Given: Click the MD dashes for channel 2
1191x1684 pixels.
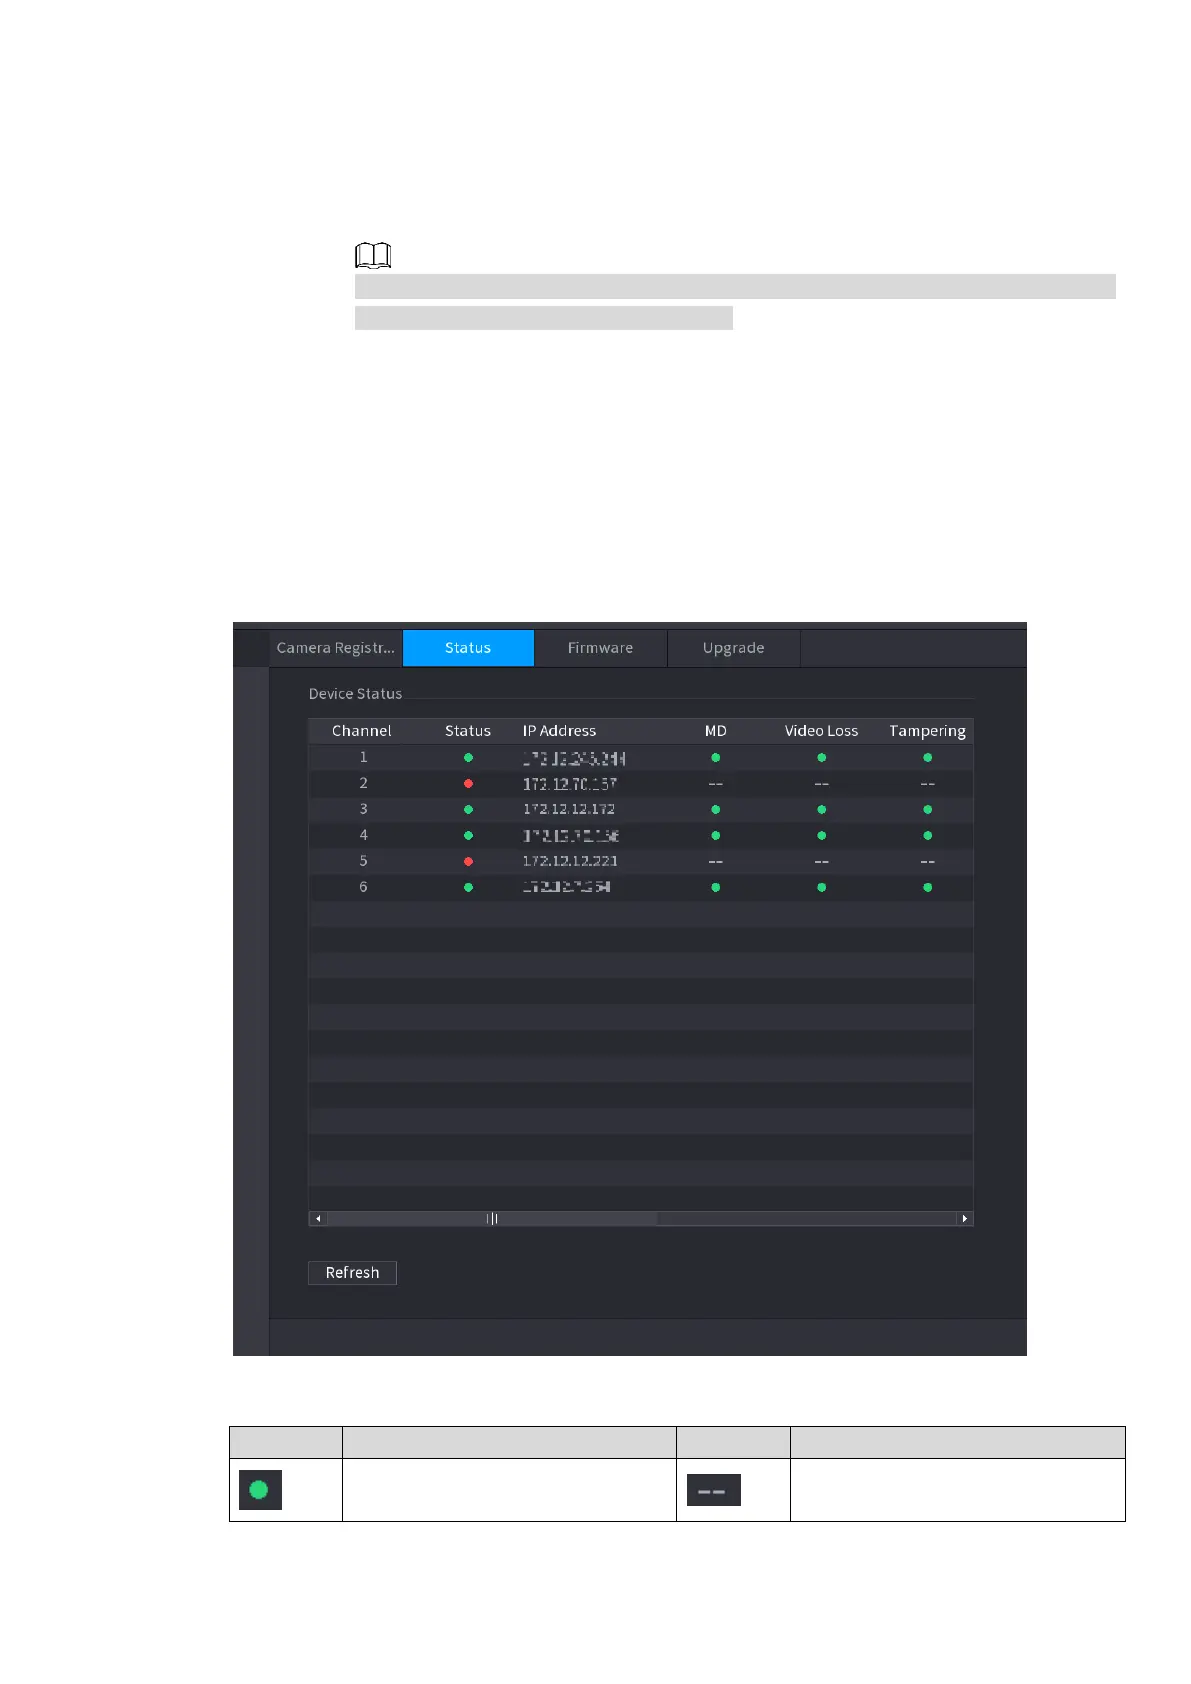Looking at the screenshot, I should pos(716,784).
